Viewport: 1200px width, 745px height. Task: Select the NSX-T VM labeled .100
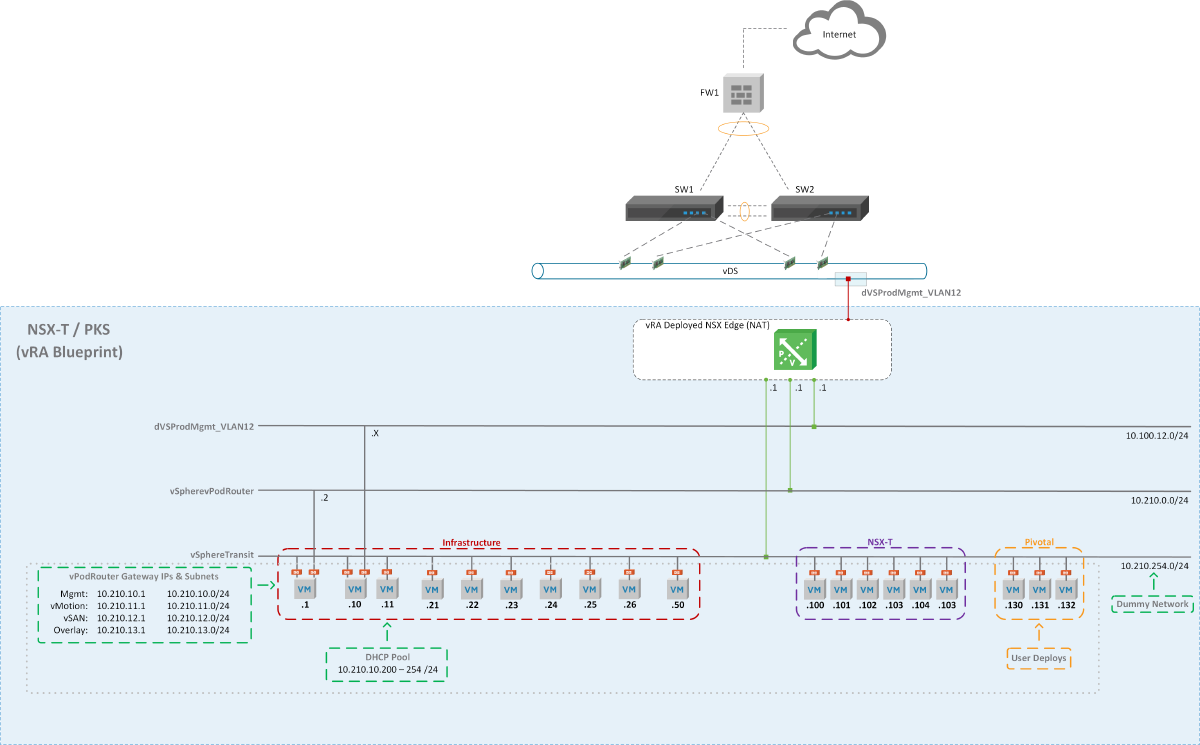(x=814, y=589)
